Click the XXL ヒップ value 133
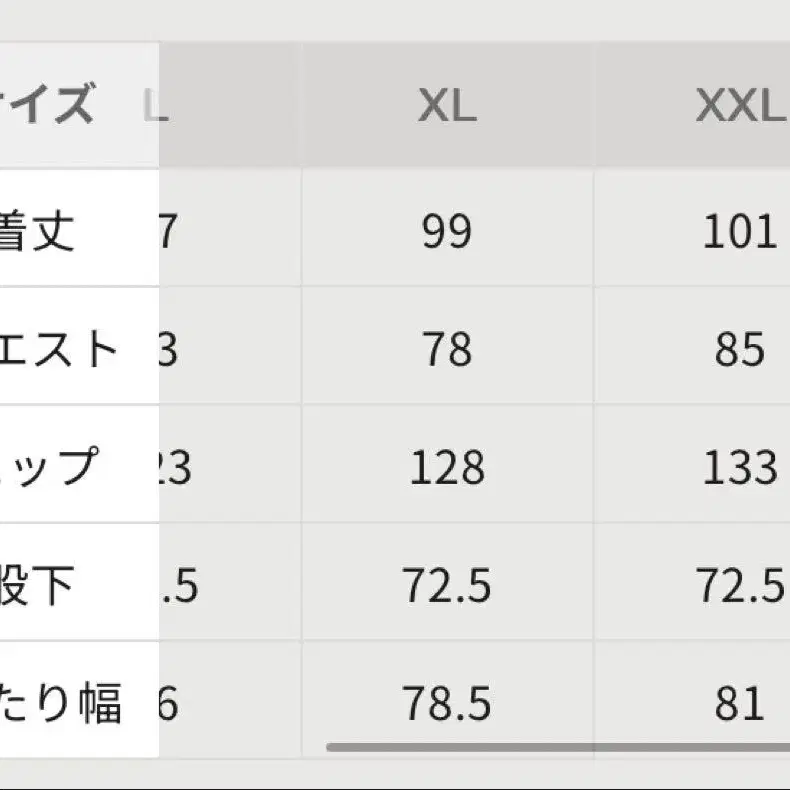 point(739,468)
